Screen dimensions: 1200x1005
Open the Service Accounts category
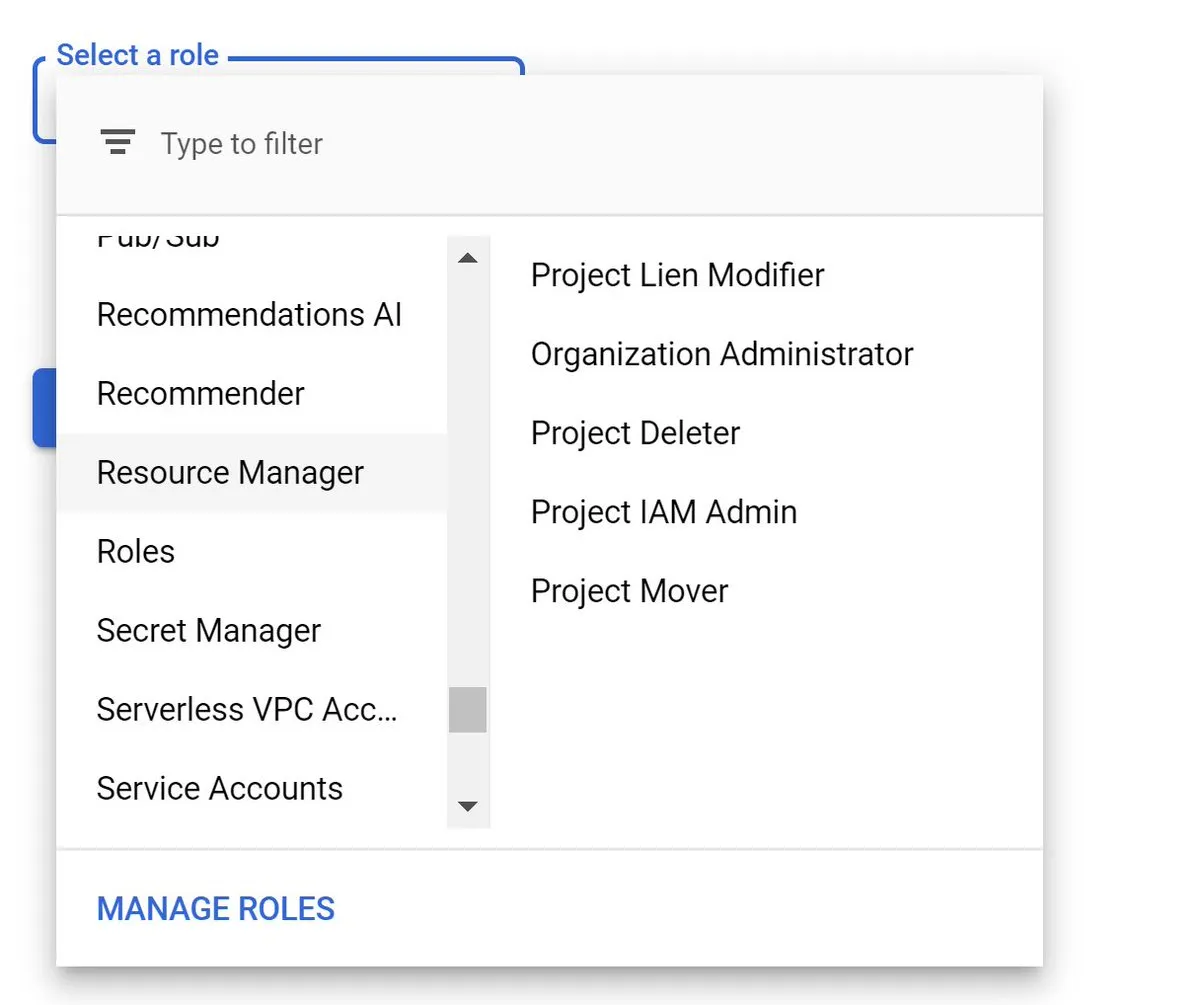[220, 789]
